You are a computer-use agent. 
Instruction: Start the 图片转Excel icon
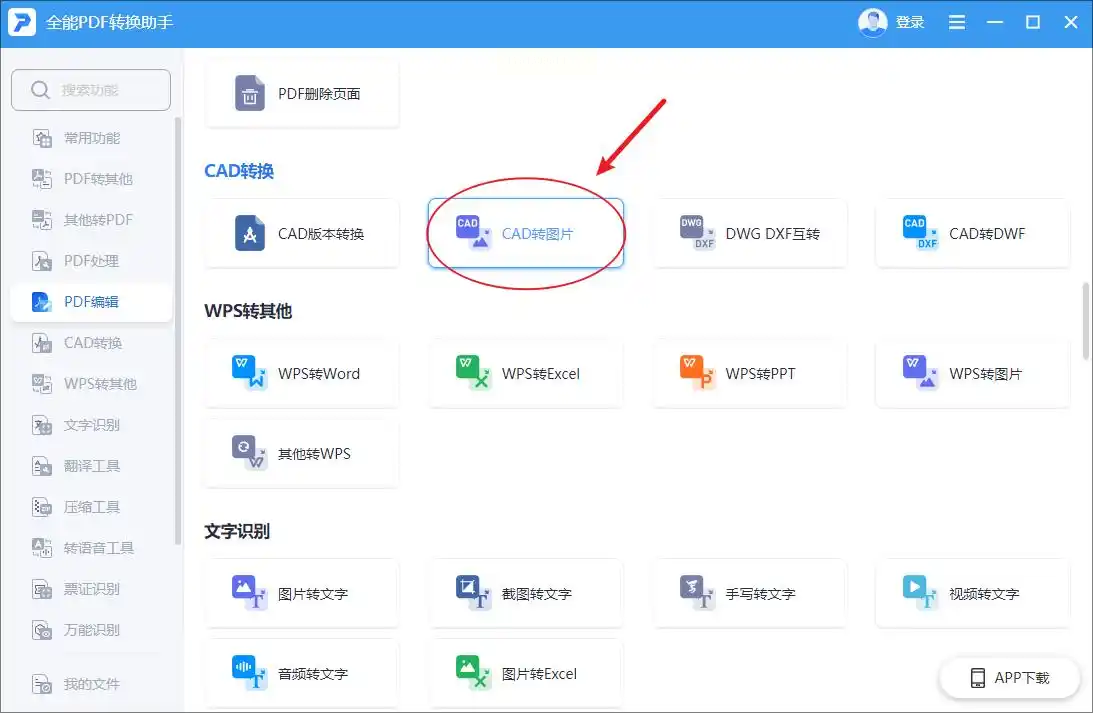473,673
